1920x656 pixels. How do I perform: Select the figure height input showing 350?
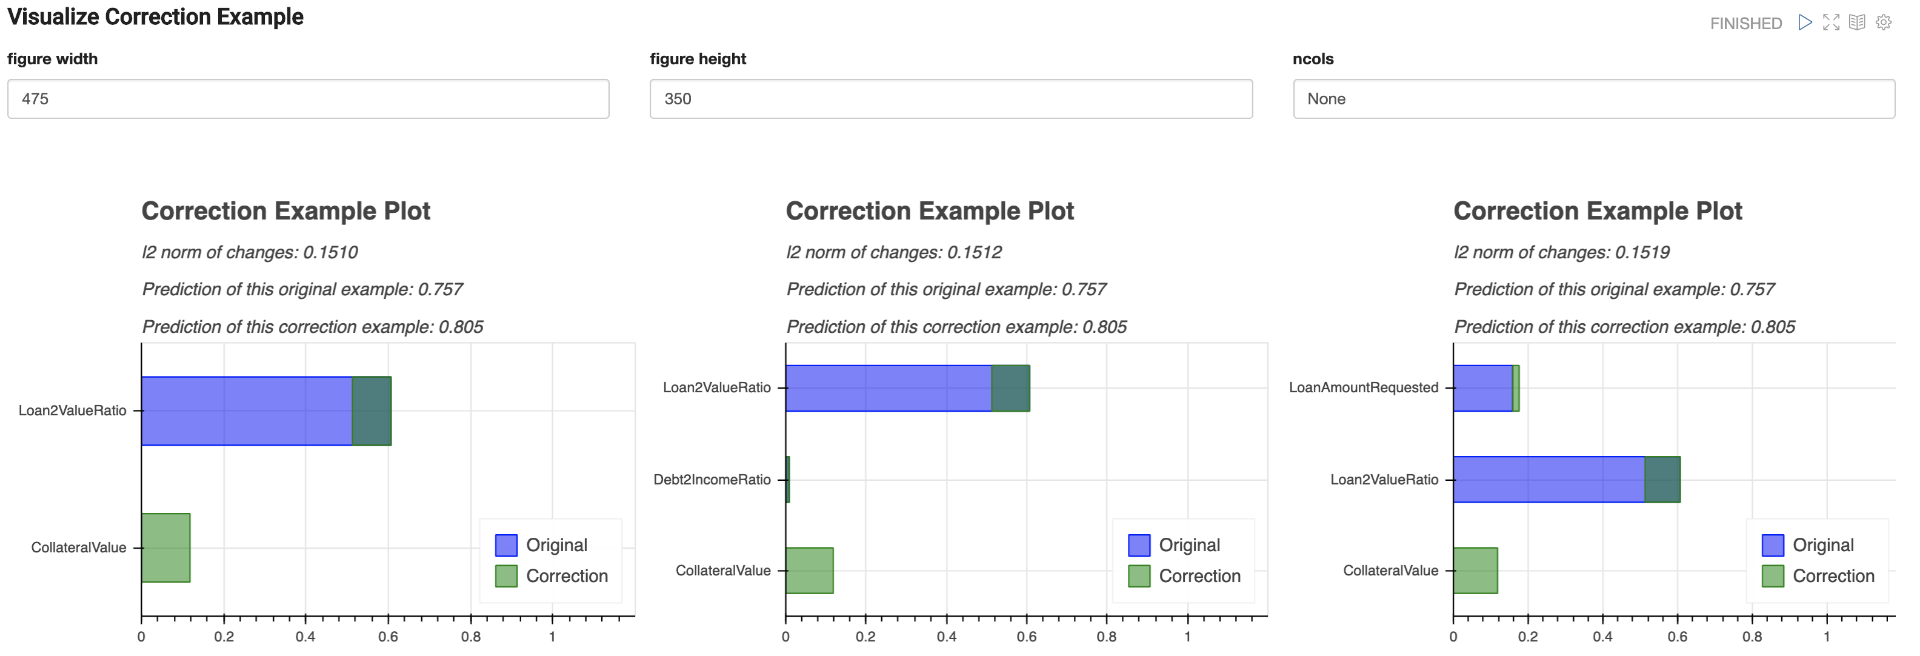(951, 99)
